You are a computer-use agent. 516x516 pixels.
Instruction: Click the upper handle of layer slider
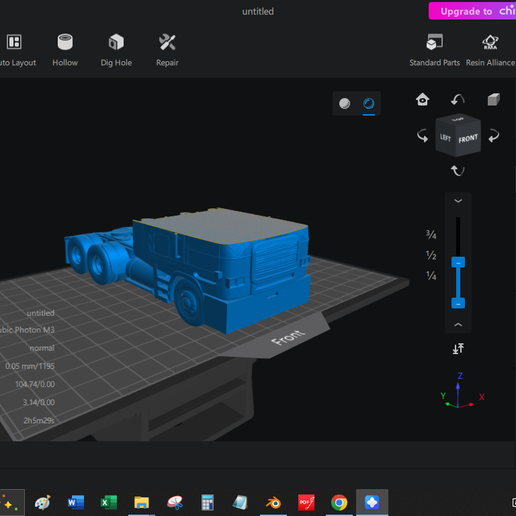point(458,262)
